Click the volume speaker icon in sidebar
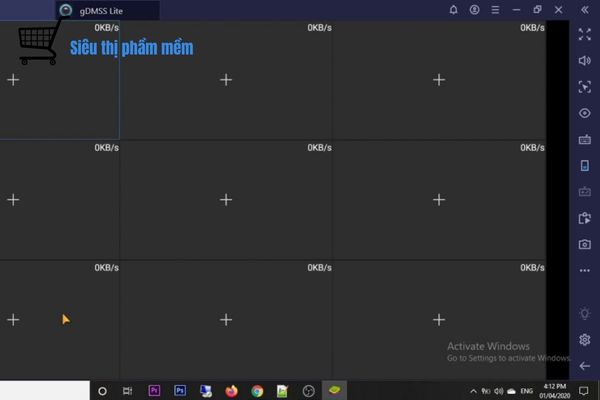This screenshot has height=400, width=600. [x=584, y=60]
